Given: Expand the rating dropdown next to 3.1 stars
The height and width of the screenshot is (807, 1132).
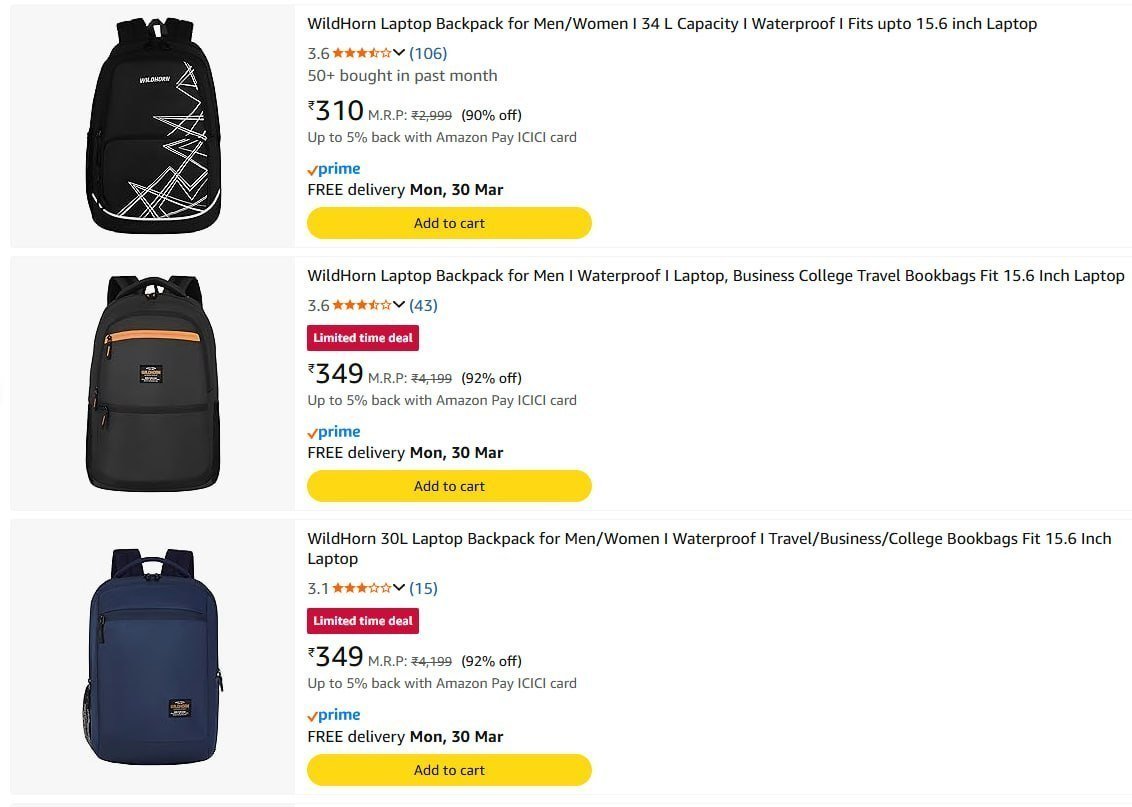Looking at the screenshot, I should (x=397, y=589).
